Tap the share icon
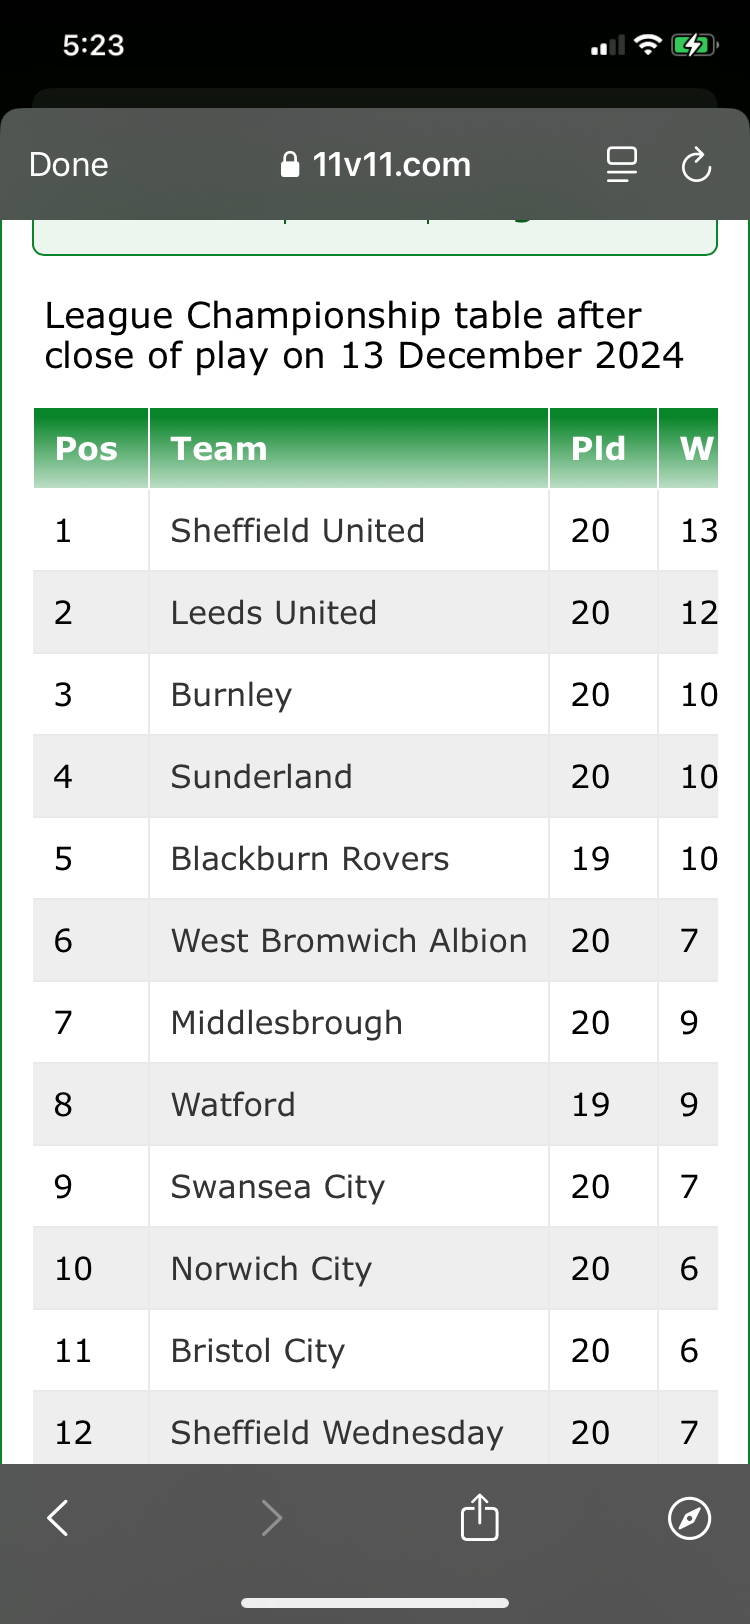The height and width of the screenshot is (1624, 750). point(479,1517)
